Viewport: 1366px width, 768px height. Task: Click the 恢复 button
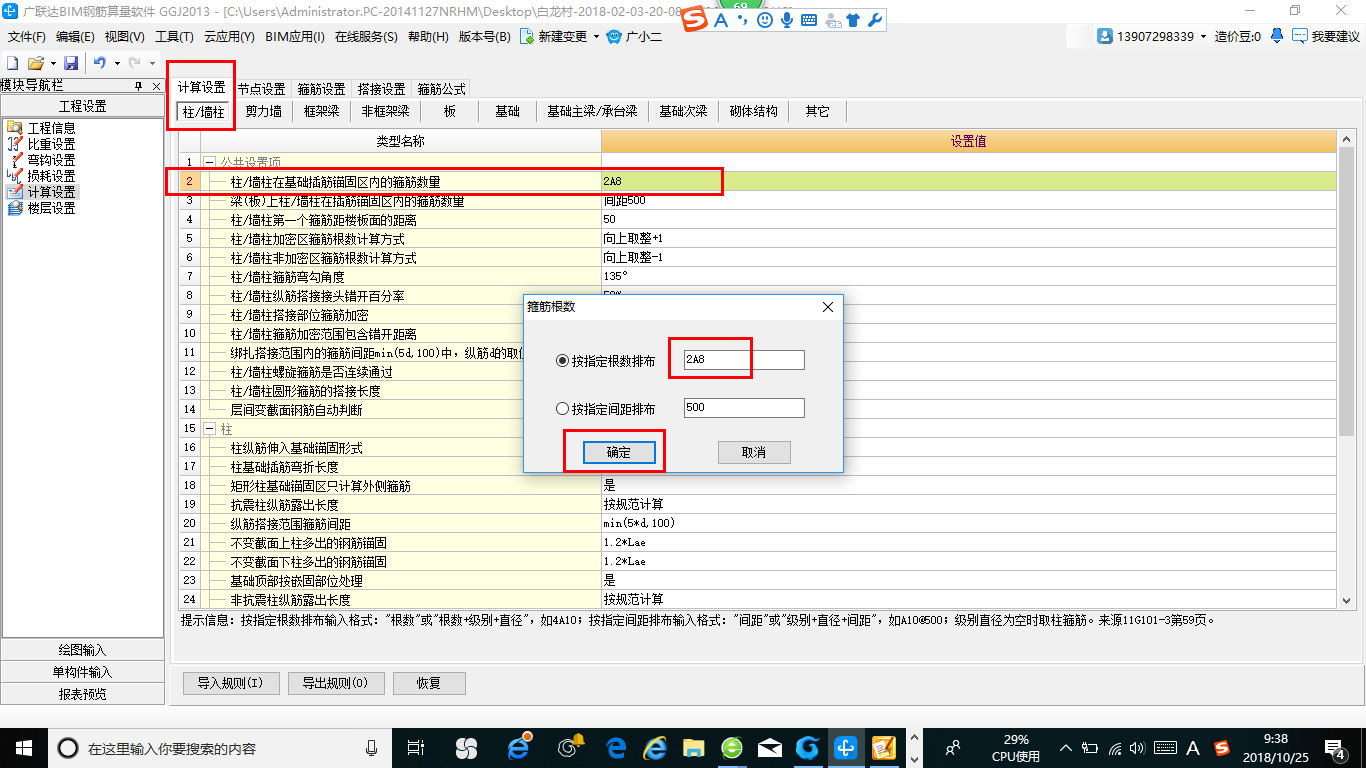(x=429, y=684)
